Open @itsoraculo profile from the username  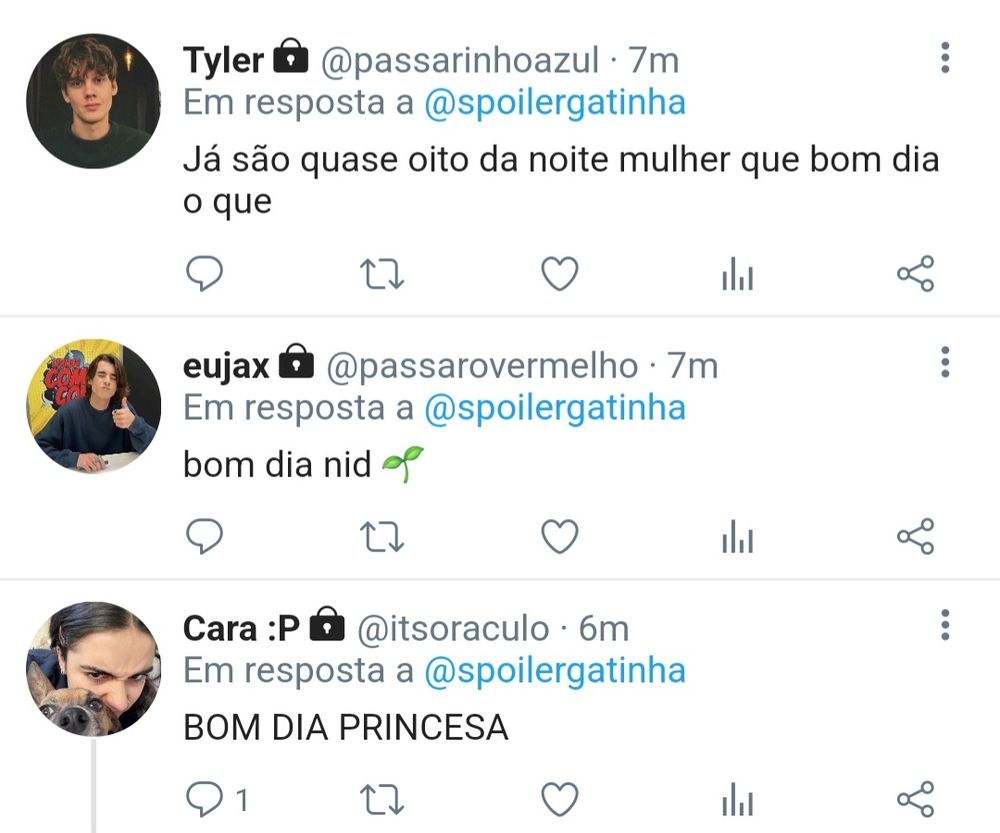453,629
